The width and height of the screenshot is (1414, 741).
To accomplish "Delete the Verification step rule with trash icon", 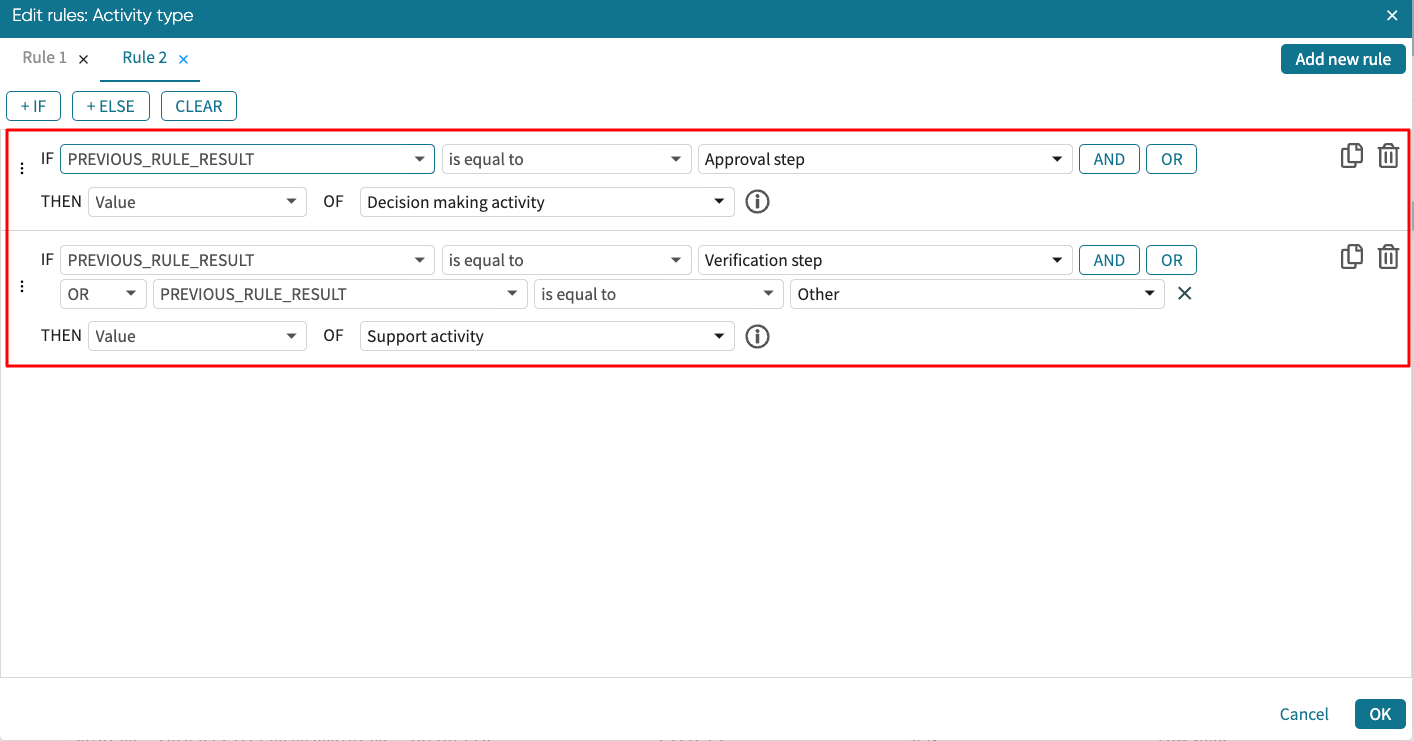I will 1388,257.
